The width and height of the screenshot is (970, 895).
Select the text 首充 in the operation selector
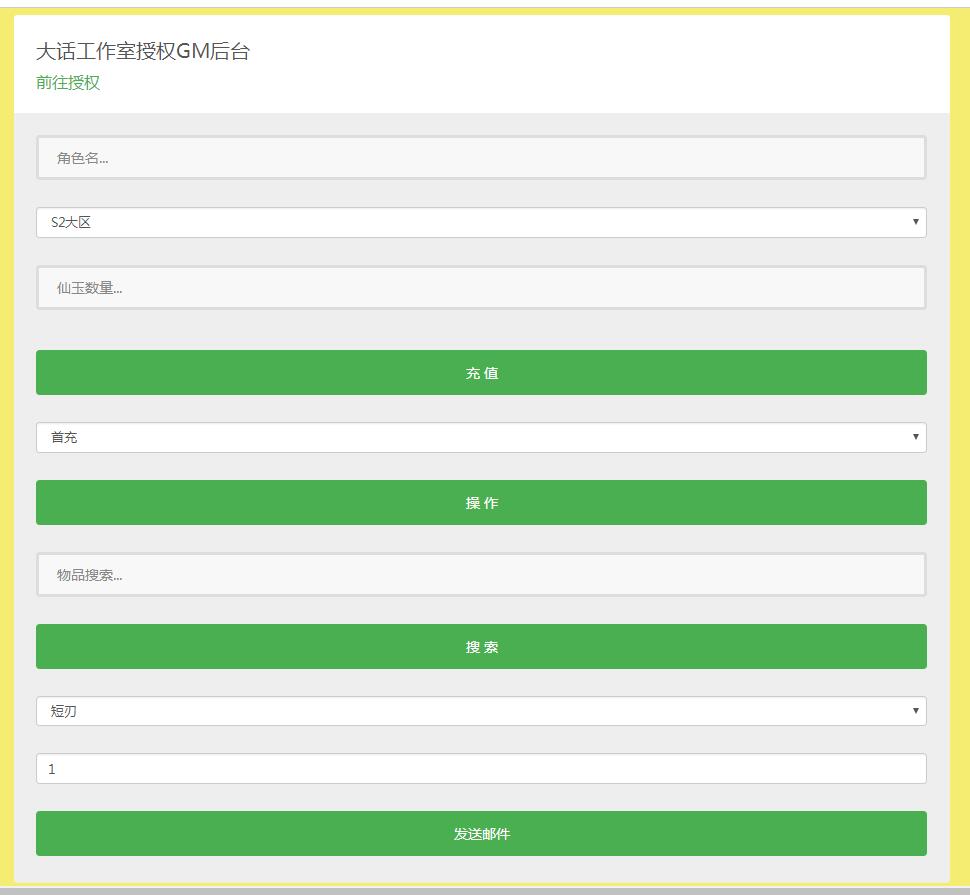64,438
